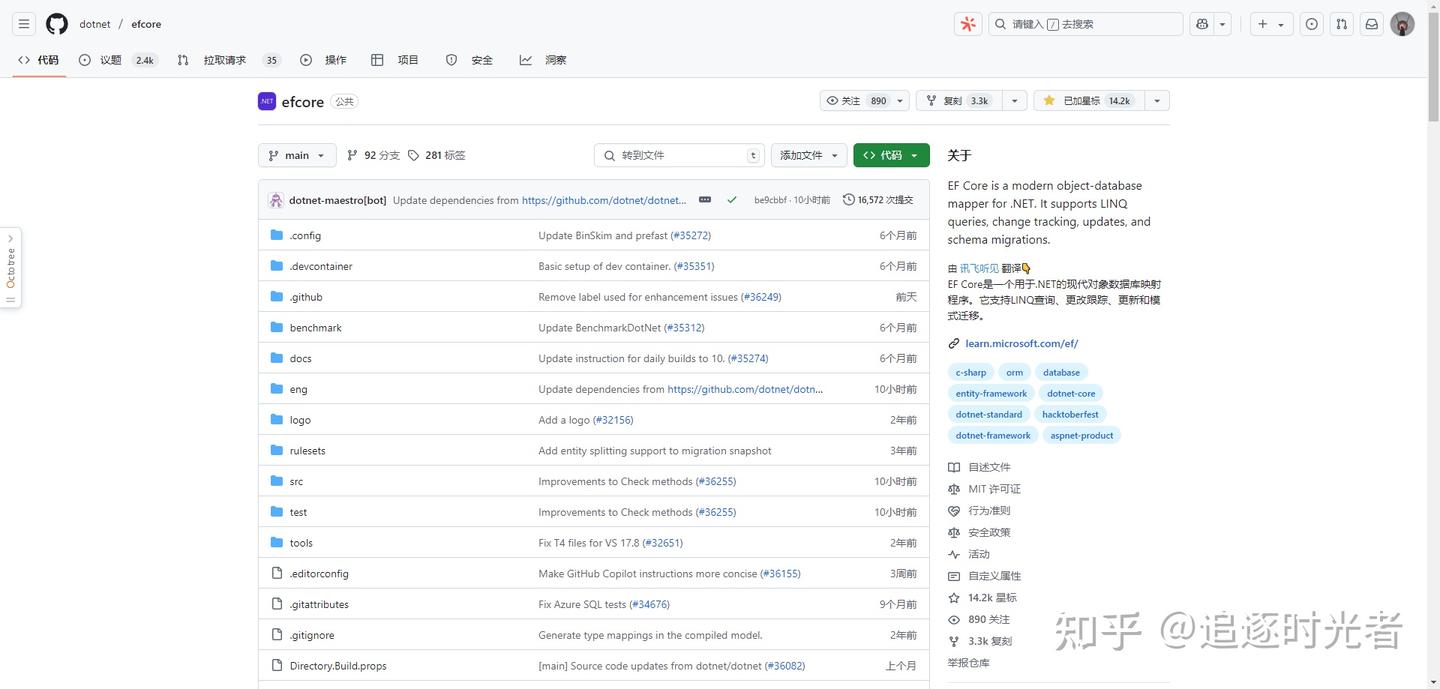Image resolution: width=1440 pixels, height=689 pixels.
Task: Expand the commit message ellipsis
Action: pyautogui.click(x=705, y=200)
